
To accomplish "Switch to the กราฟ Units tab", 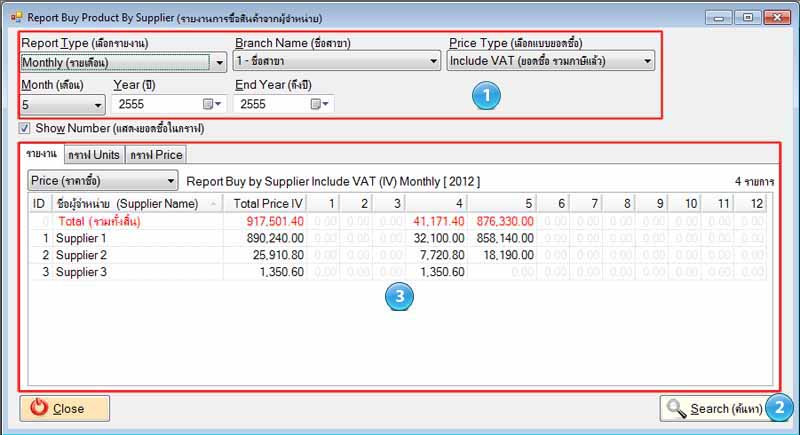I will point(94,155).
